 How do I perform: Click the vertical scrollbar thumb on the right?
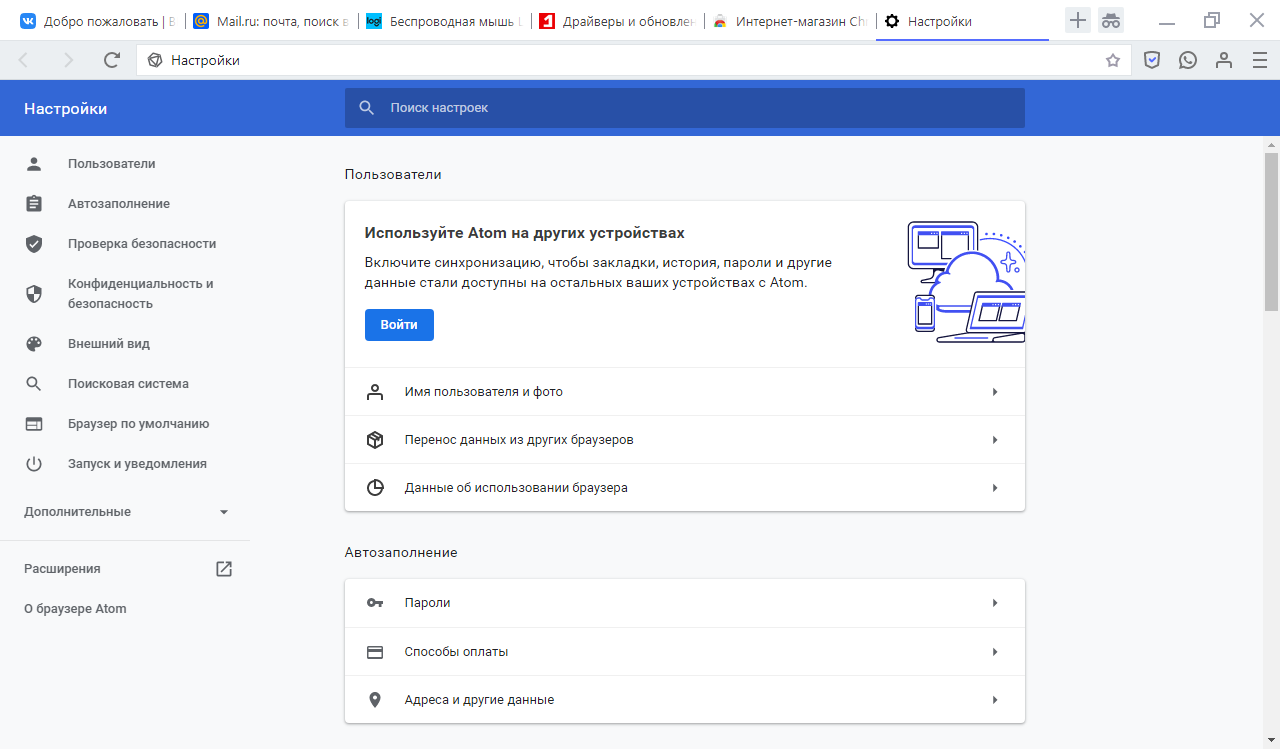(1272, 231)
